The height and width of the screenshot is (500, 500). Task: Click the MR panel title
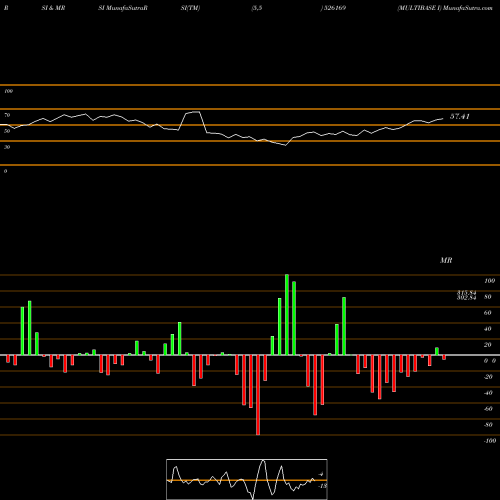click(x=446, y=260)
